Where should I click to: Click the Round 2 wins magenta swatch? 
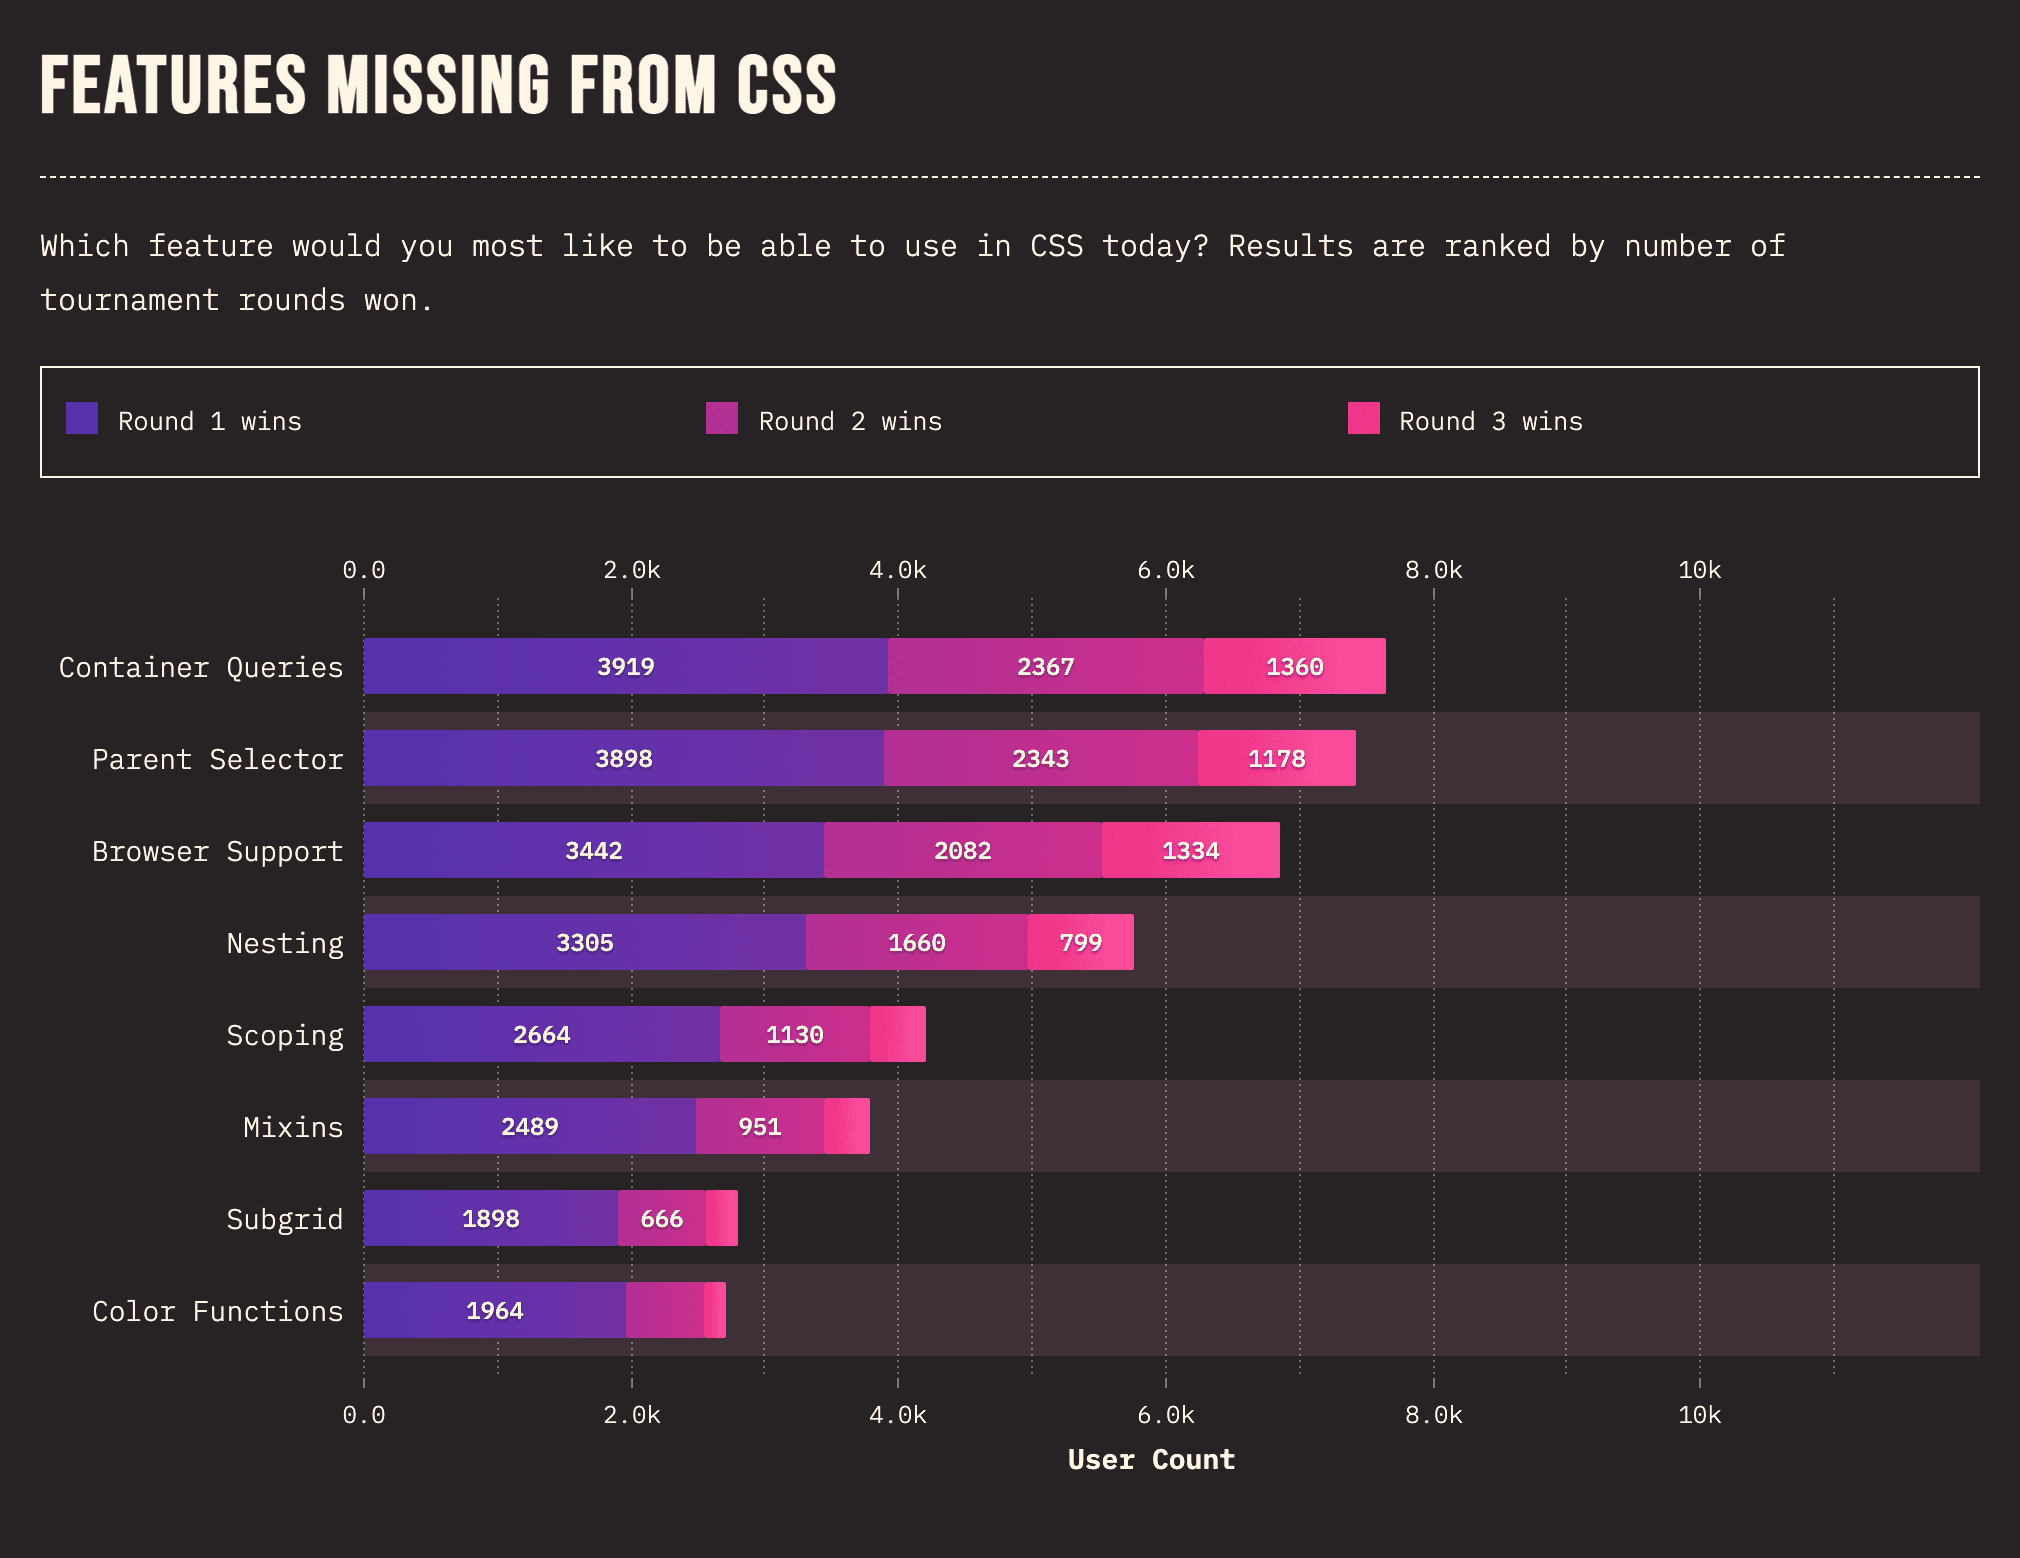click(722, 418)
